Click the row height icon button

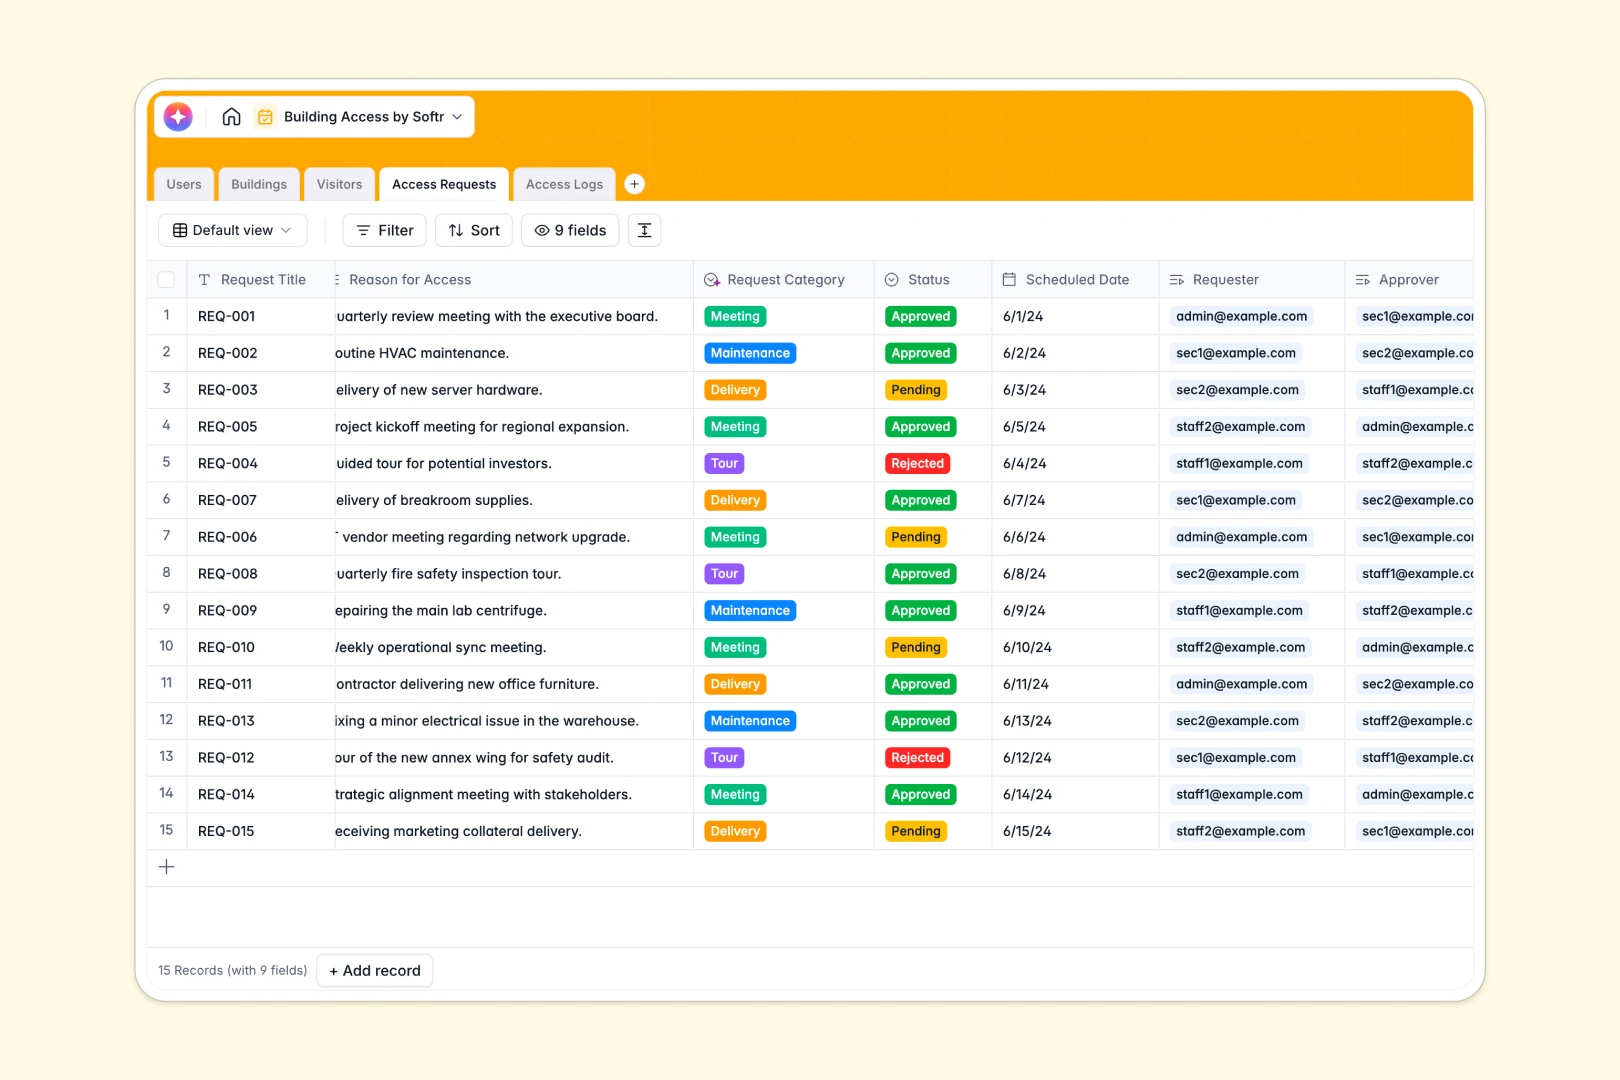[645, 230]
